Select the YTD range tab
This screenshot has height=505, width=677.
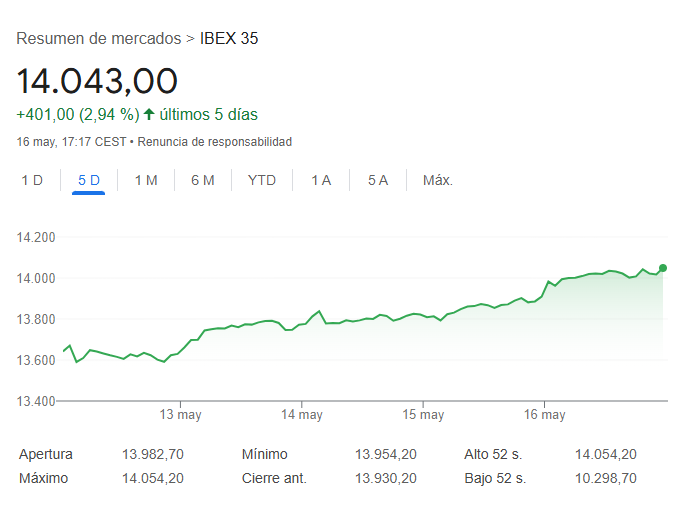[x=262, y=180]
